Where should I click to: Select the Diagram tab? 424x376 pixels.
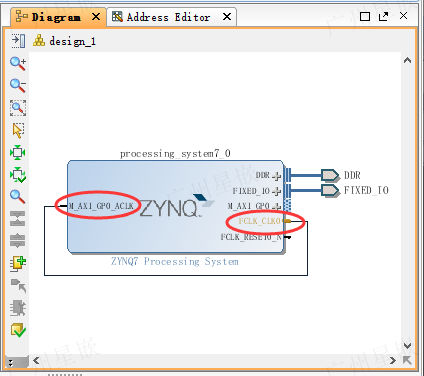56,17
